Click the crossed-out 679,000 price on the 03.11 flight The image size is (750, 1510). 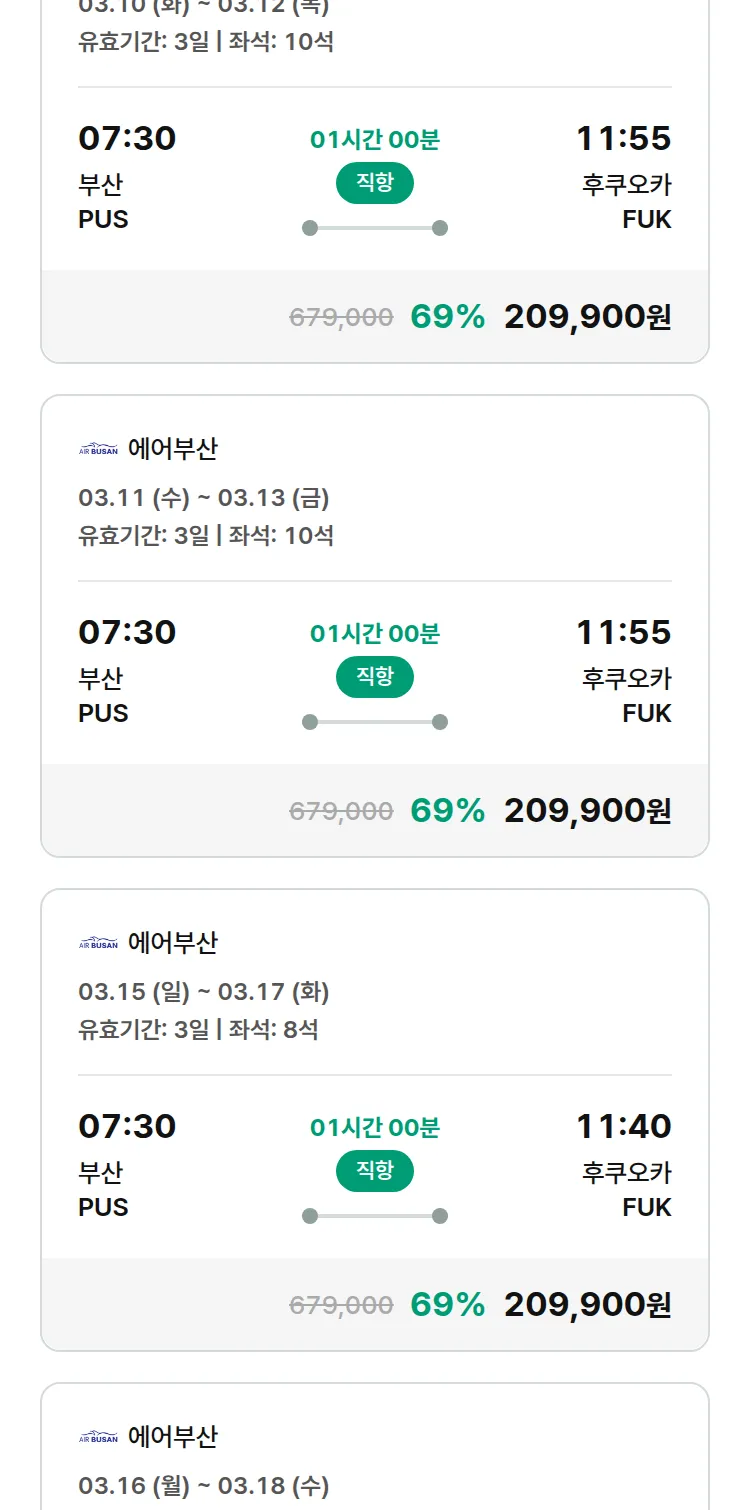click(x=341, y=811)
